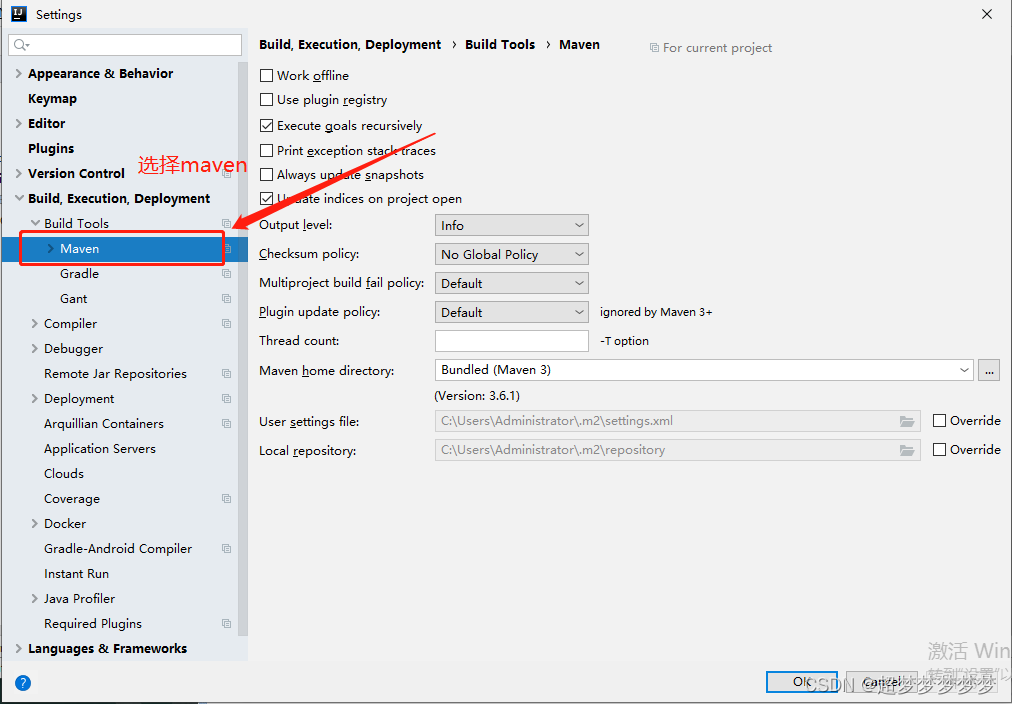Click project-level icon next to Compiler

[227, 323]
